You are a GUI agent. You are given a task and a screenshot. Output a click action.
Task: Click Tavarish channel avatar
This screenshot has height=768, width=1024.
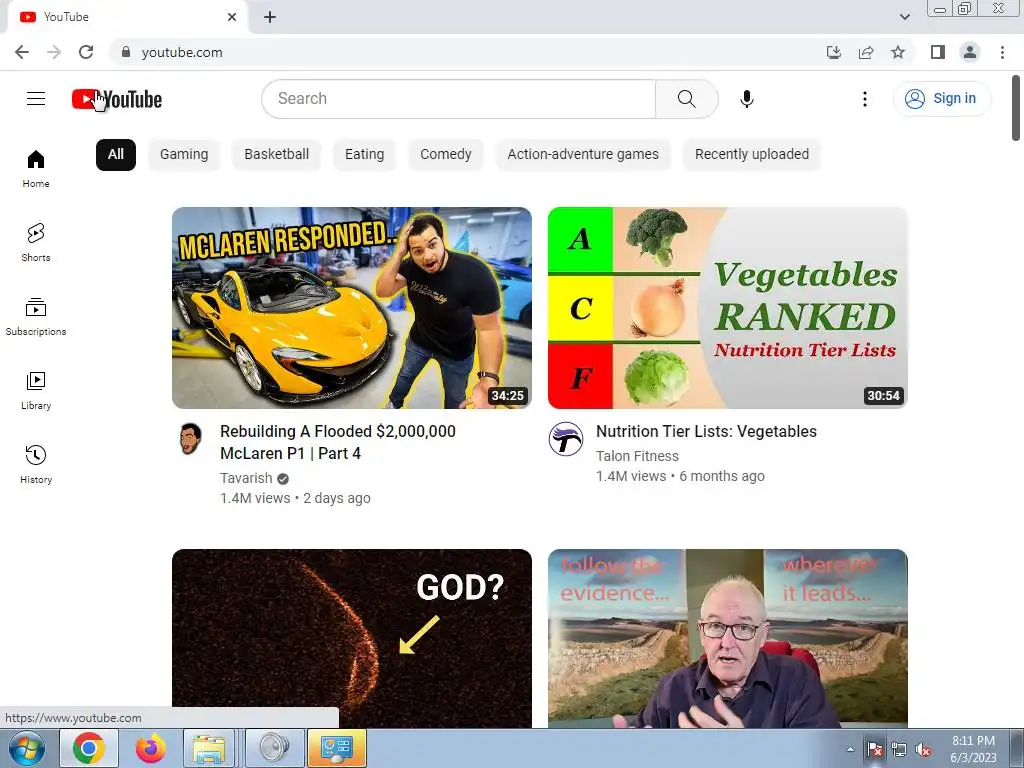(x=190, y=439)
